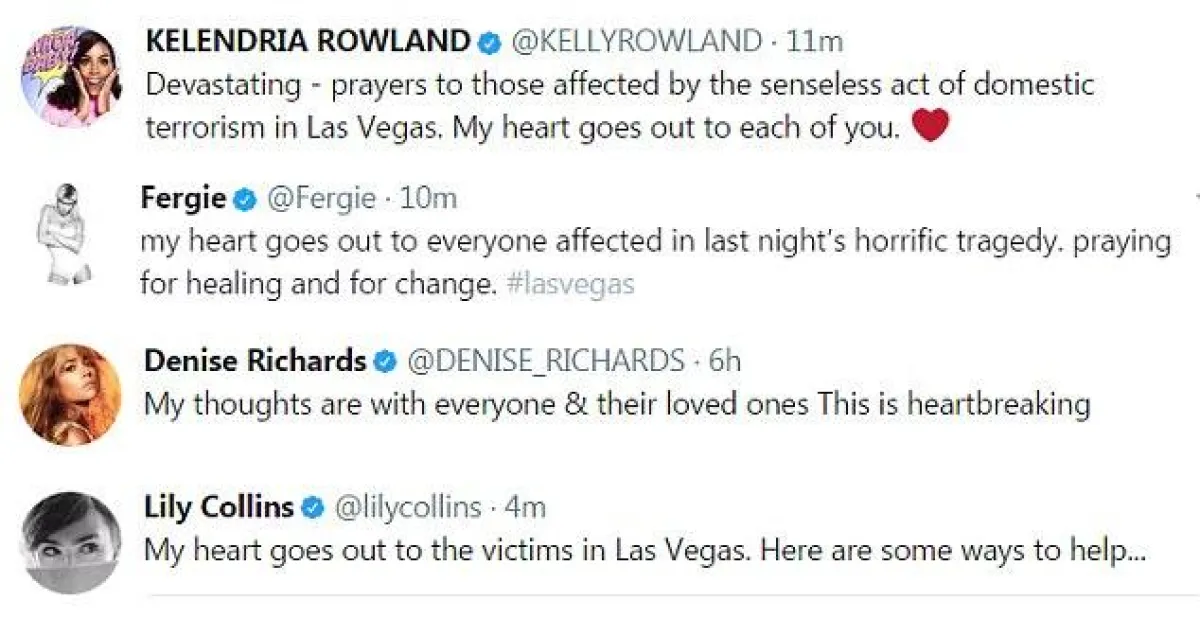Open the KELENDRIA ROWLAND display name
1200x636 pixels.
pos(308,42)
